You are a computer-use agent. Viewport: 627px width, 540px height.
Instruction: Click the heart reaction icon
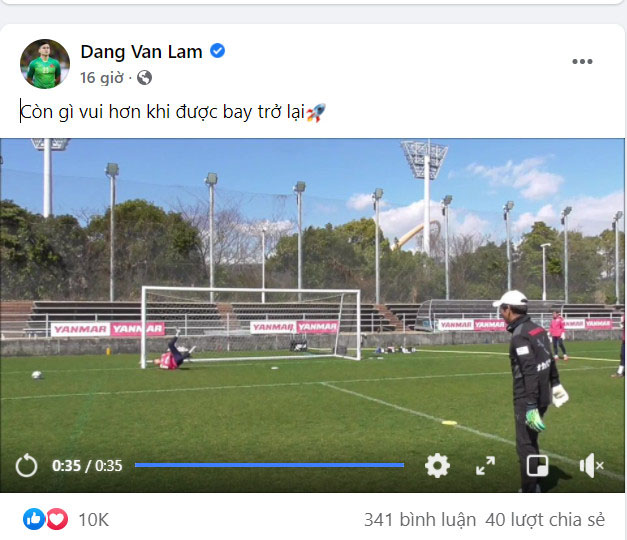point(57,519)
